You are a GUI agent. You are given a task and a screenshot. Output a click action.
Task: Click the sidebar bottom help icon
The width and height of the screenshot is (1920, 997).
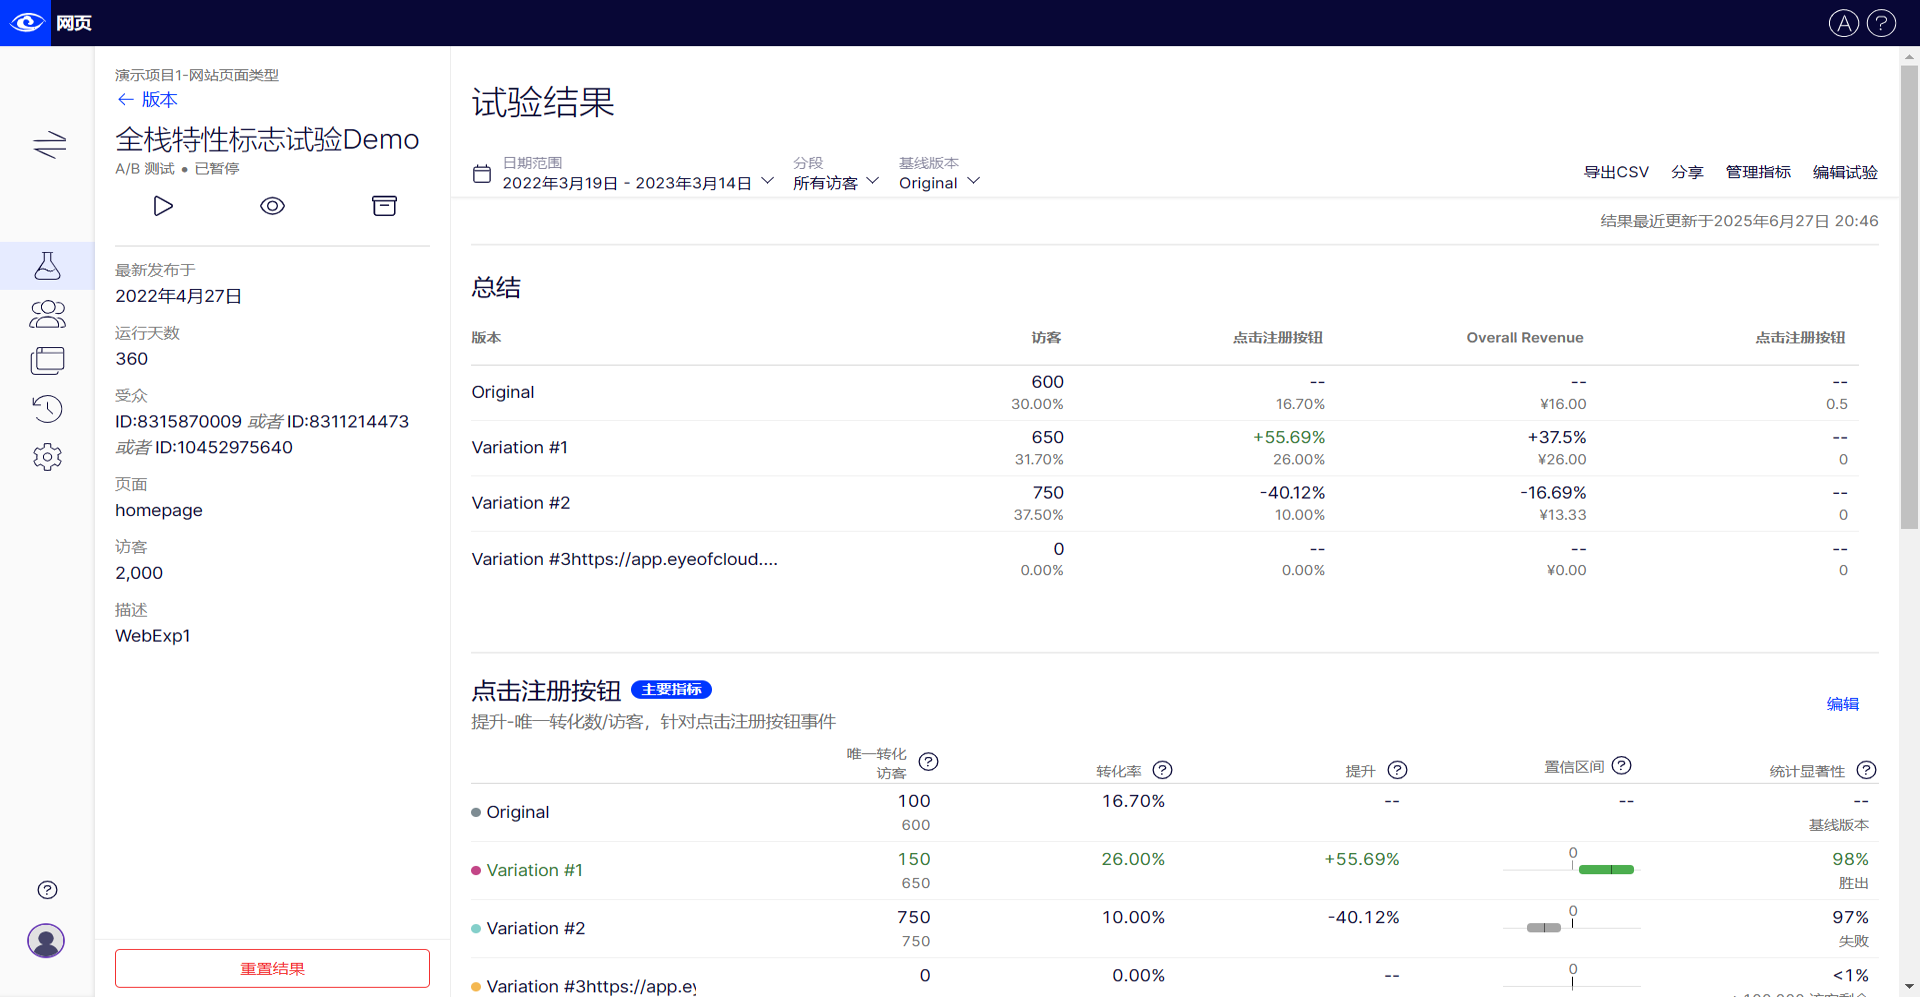(47, 890)
